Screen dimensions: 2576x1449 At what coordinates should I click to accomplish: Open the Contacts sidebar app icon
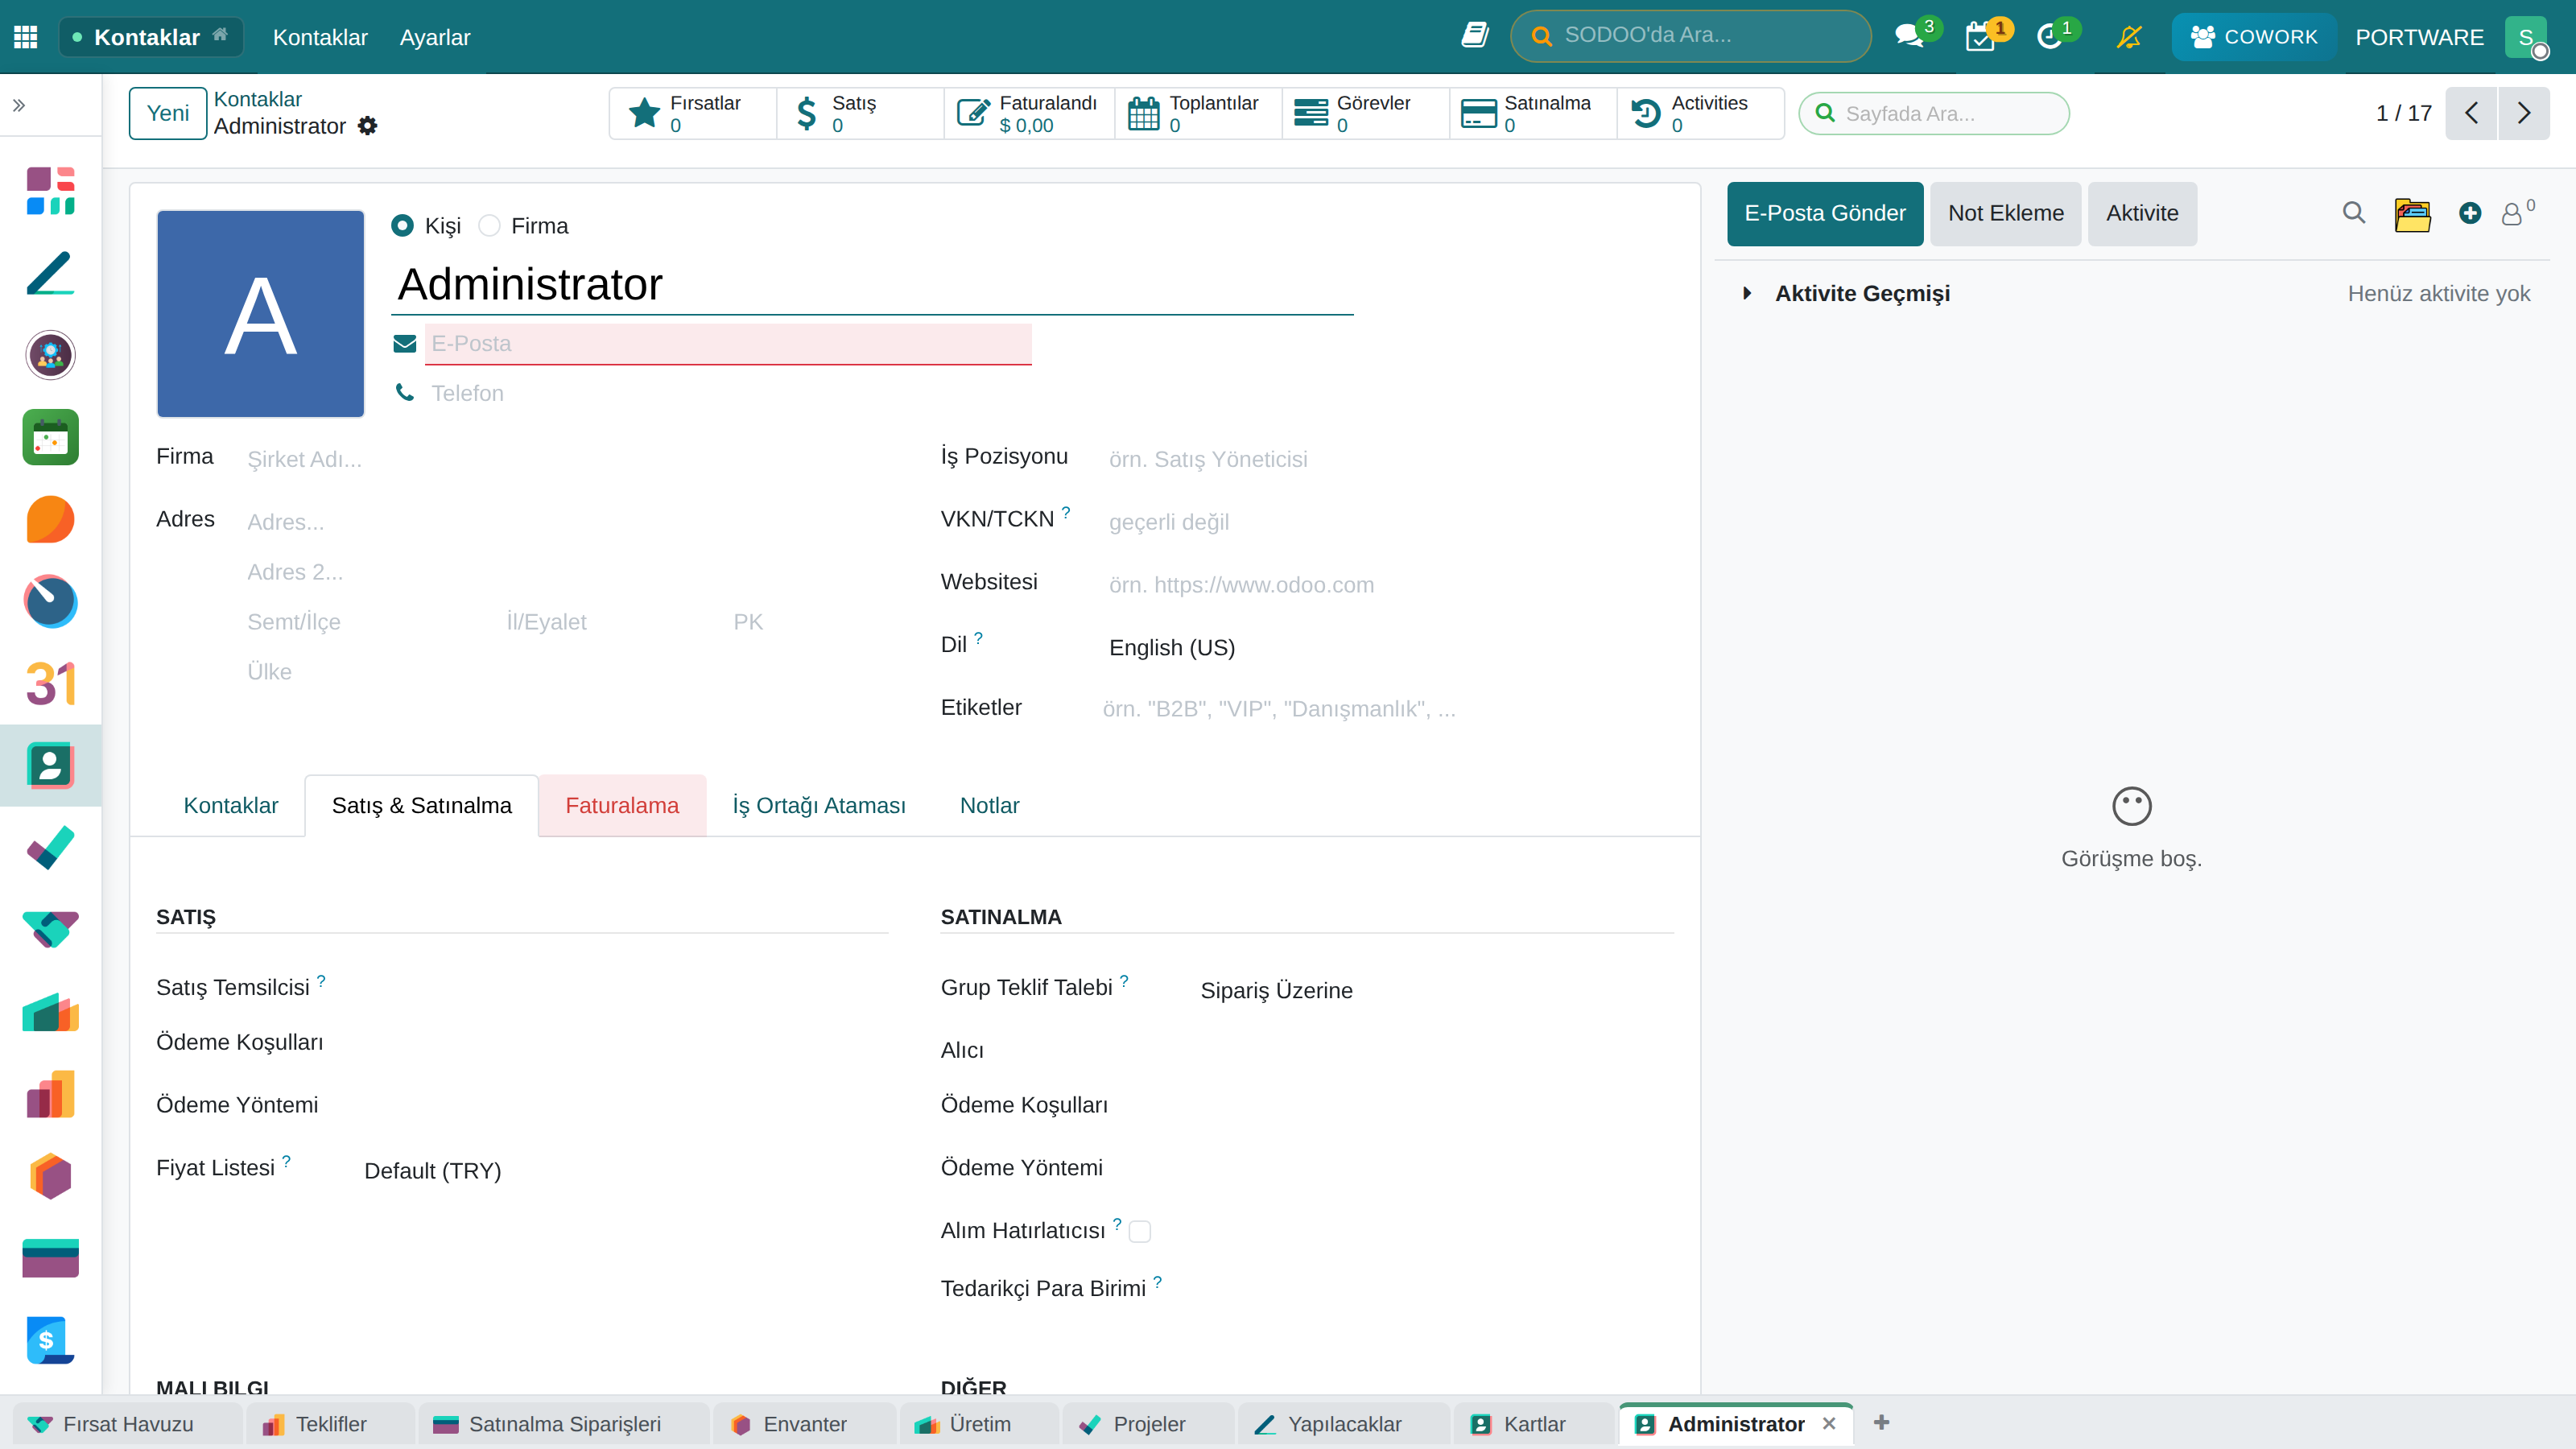pos(50,765)
